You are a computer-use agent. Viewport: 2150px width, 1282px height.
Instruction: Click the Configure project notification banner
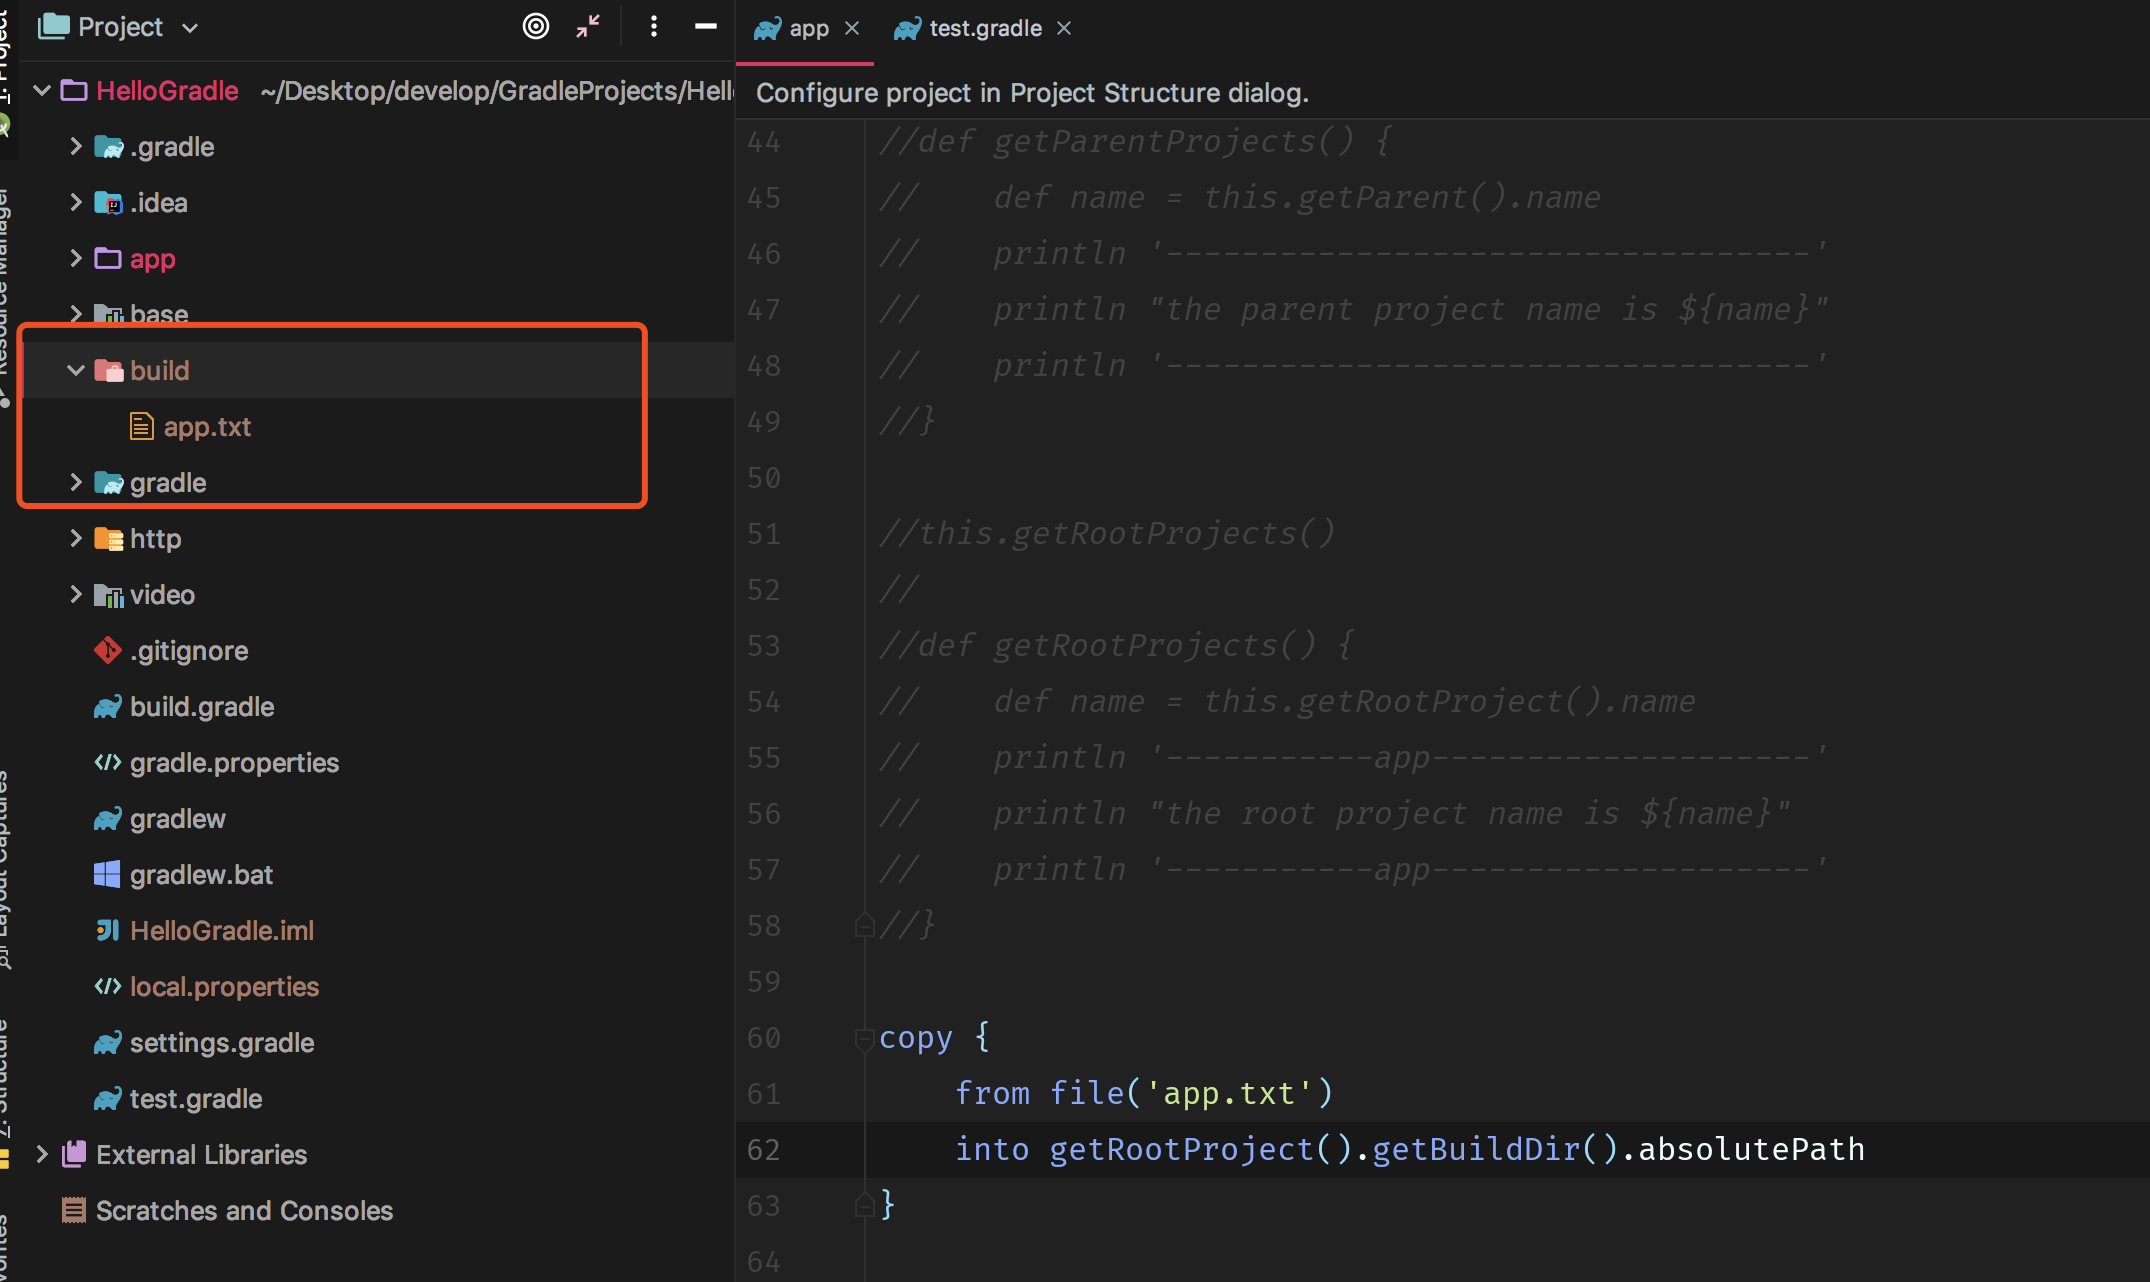tap(1031, 93)
